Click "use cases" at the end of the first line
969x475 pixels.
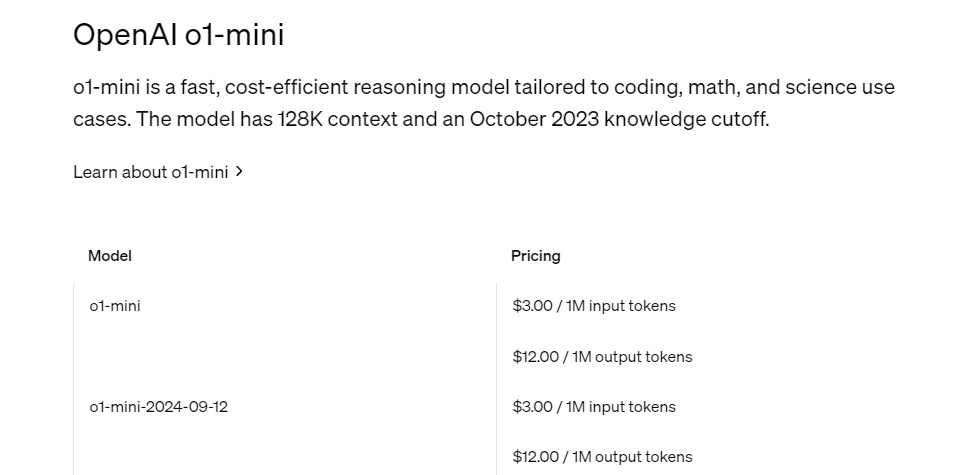(x=877, y=88)
